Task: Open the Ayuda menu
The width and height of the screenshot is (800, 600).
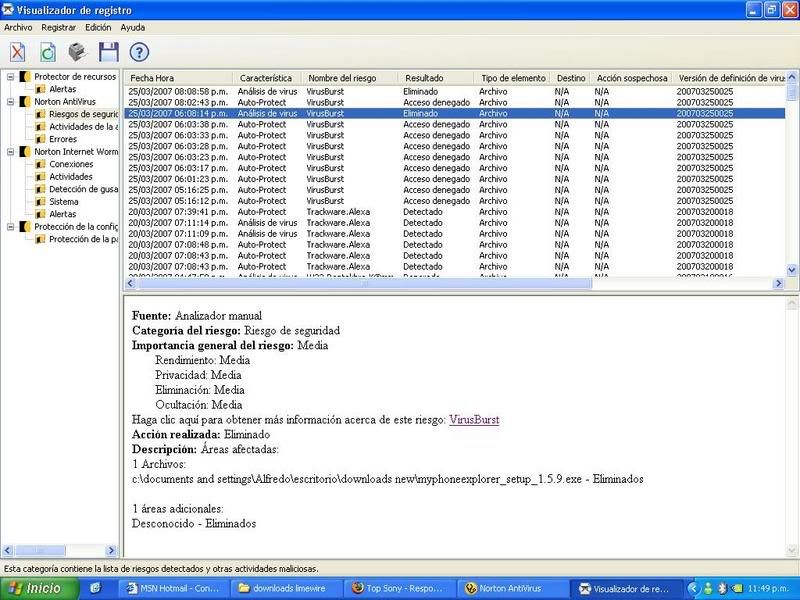Action: coord(133,28)
